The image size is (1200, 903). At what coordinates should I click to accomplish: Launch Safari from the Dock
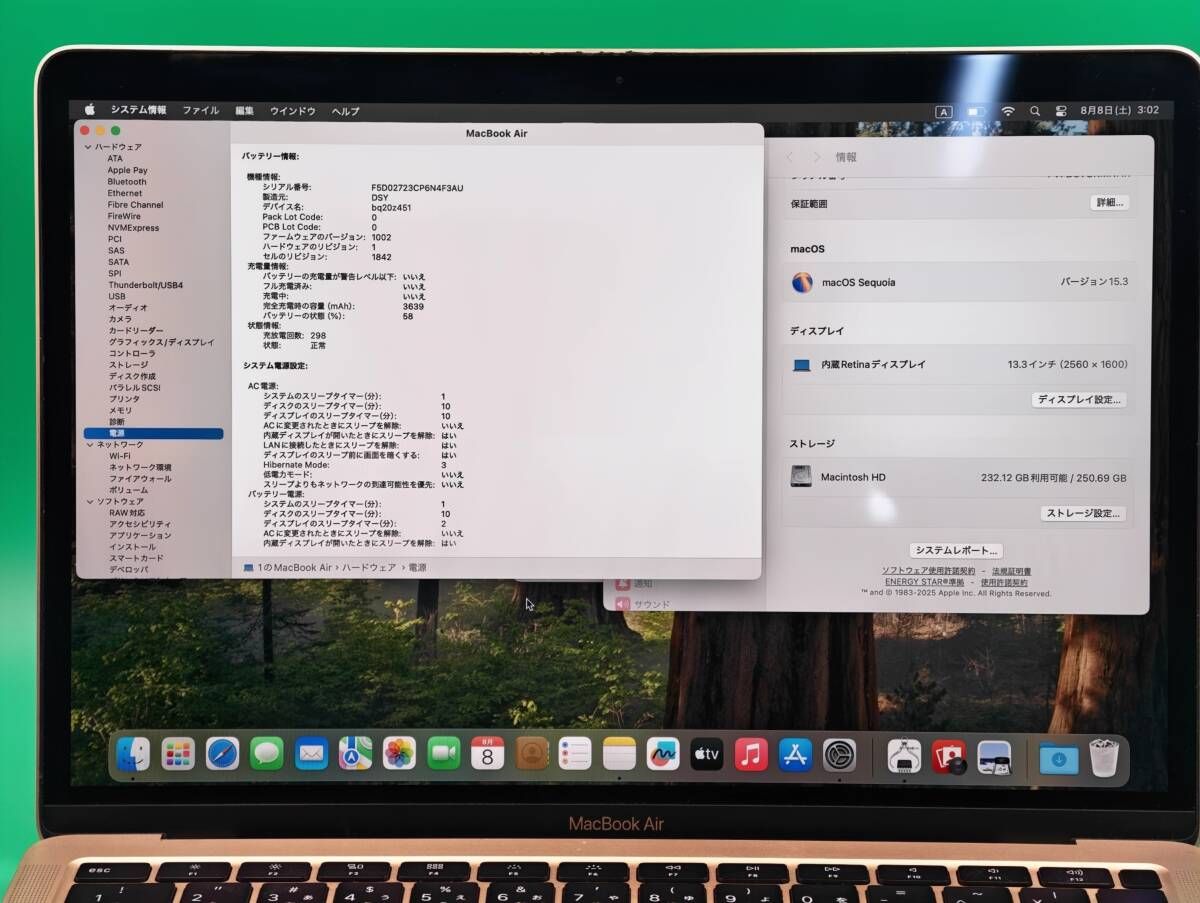(x=222, y=753)
